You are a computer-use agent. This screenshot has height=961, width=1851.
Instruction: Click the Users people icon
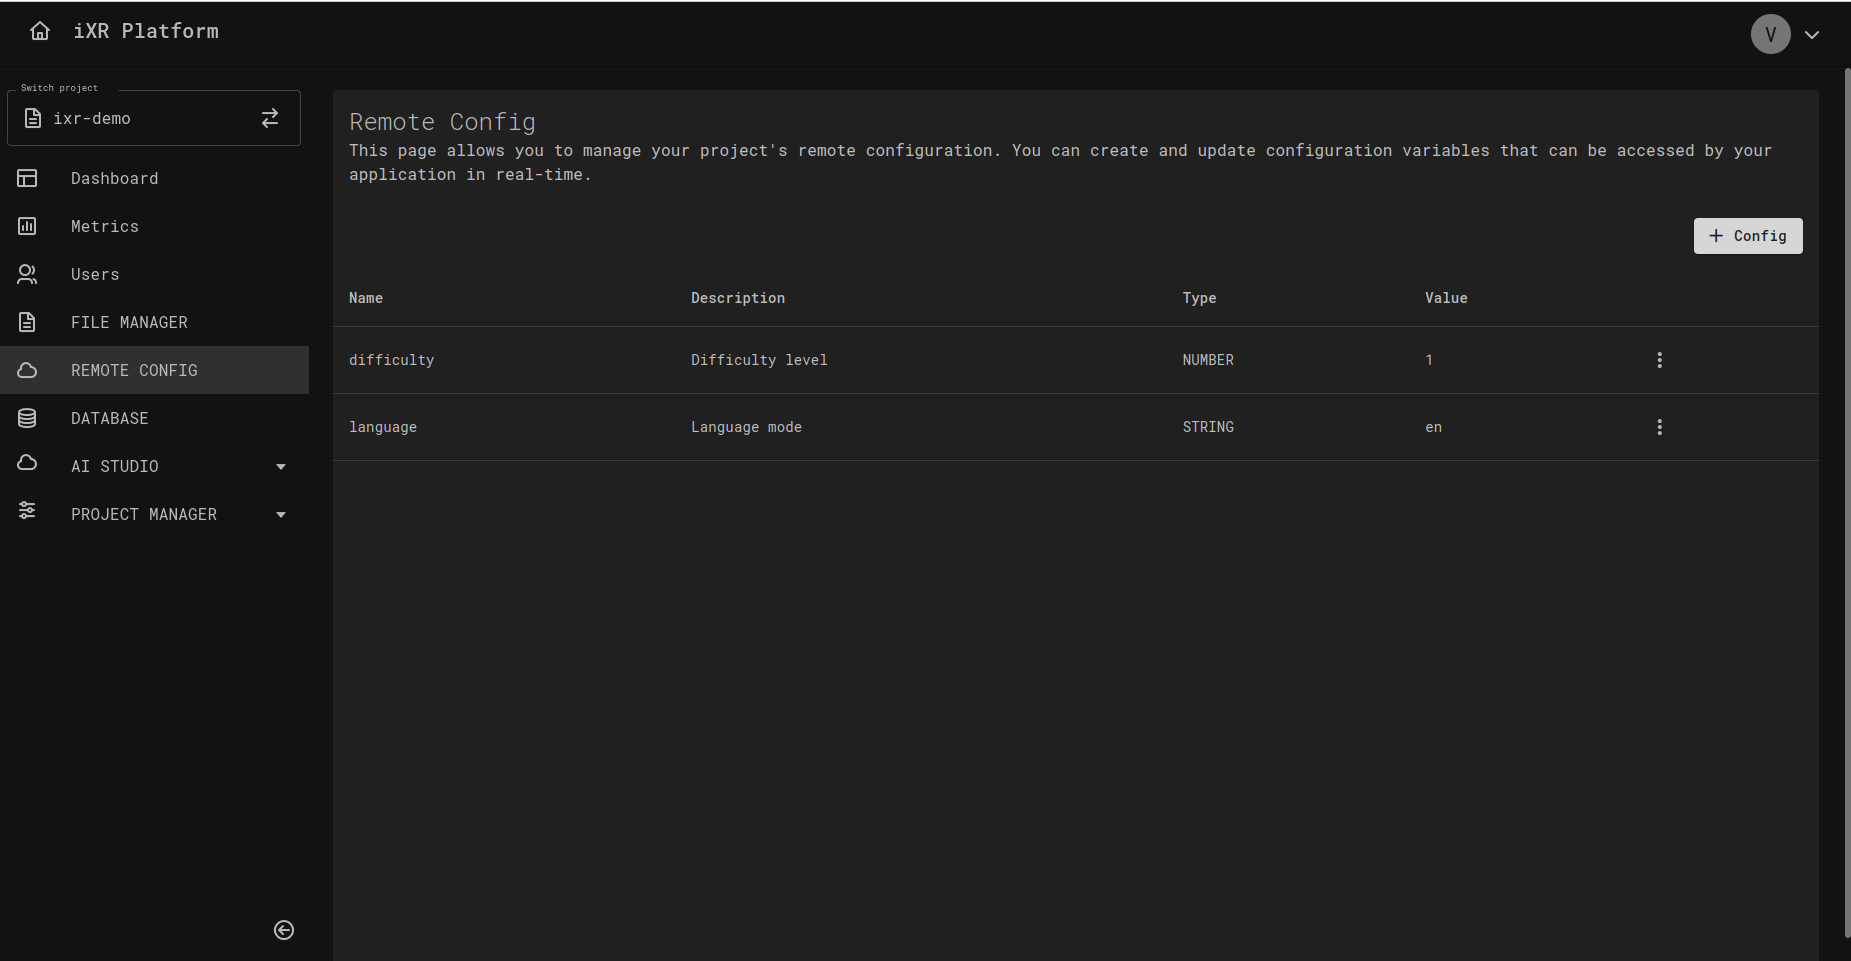point(27,274)
